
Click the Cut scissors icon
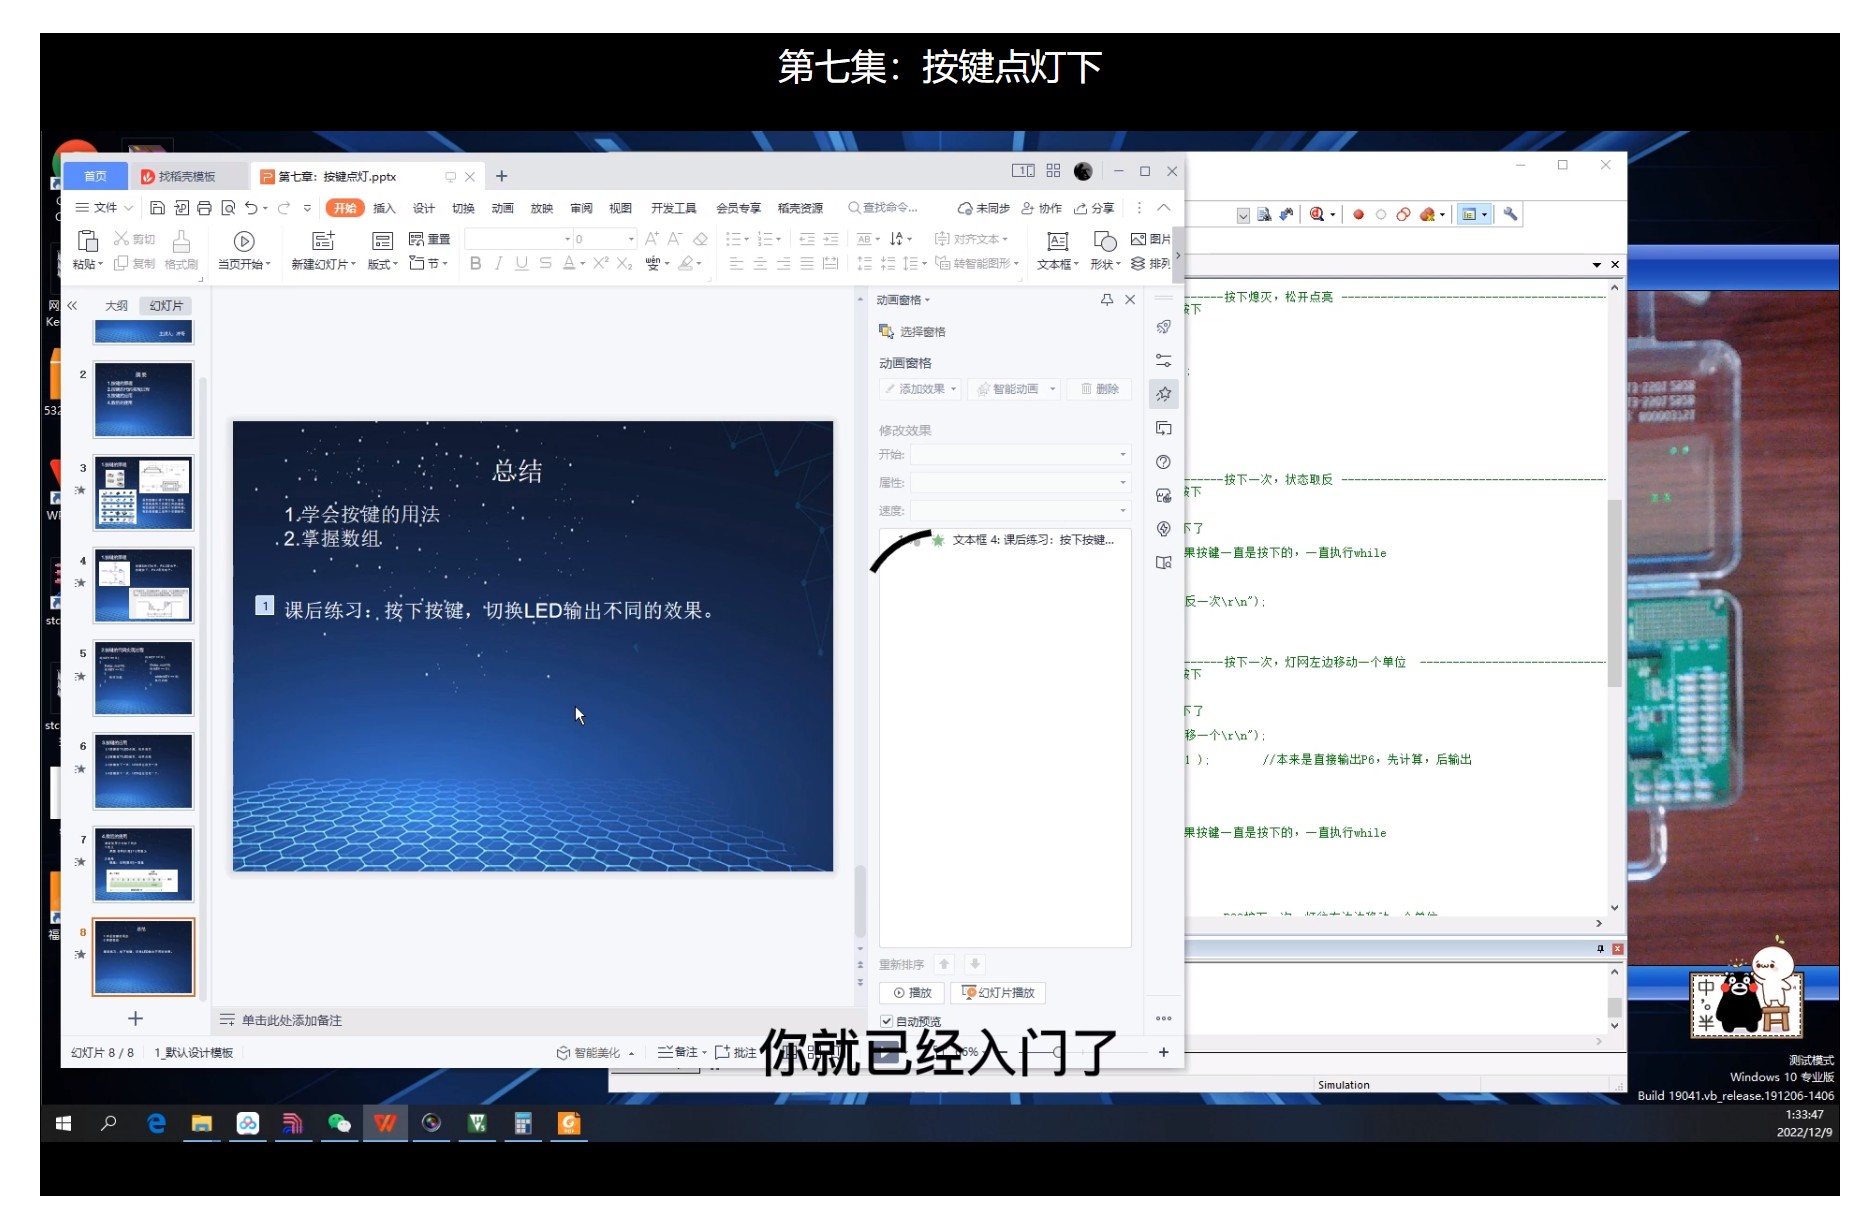pos(121,238)
